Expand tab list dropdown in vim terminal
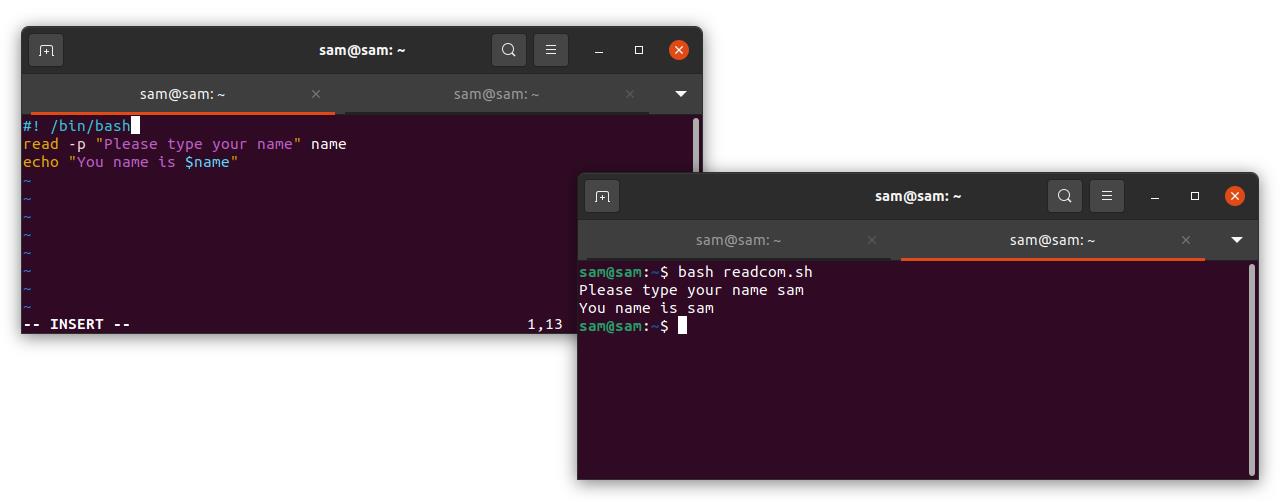This screenshot has width=1280, height=502. (681, 94)
